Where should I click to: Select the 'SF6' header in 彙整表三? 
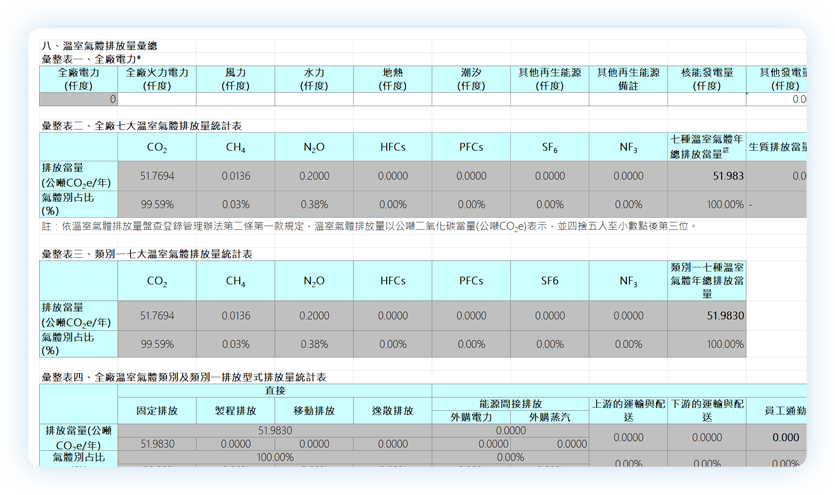(x=550, y=280)
